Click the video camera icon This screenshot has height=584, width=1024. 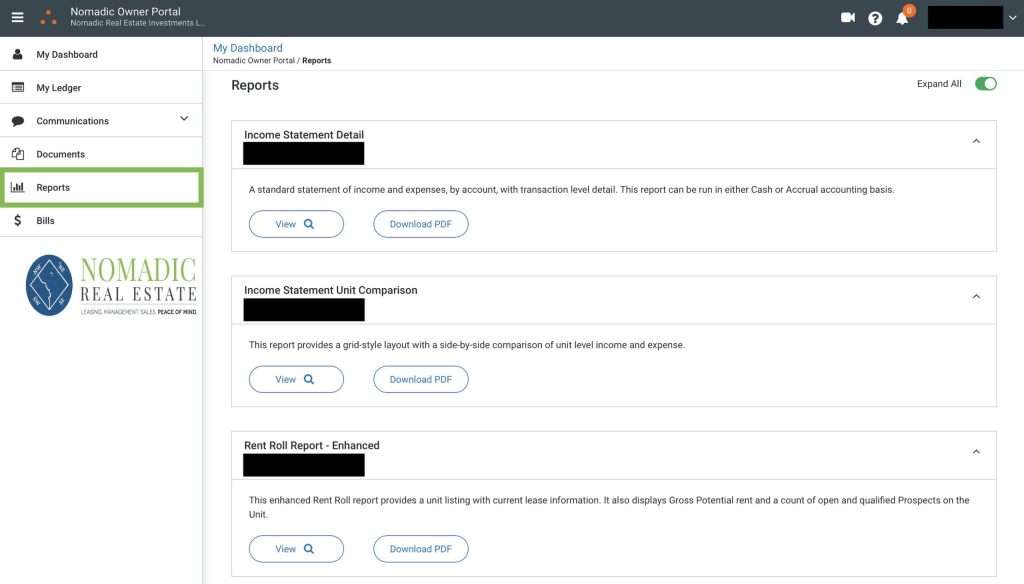[848, 18]
